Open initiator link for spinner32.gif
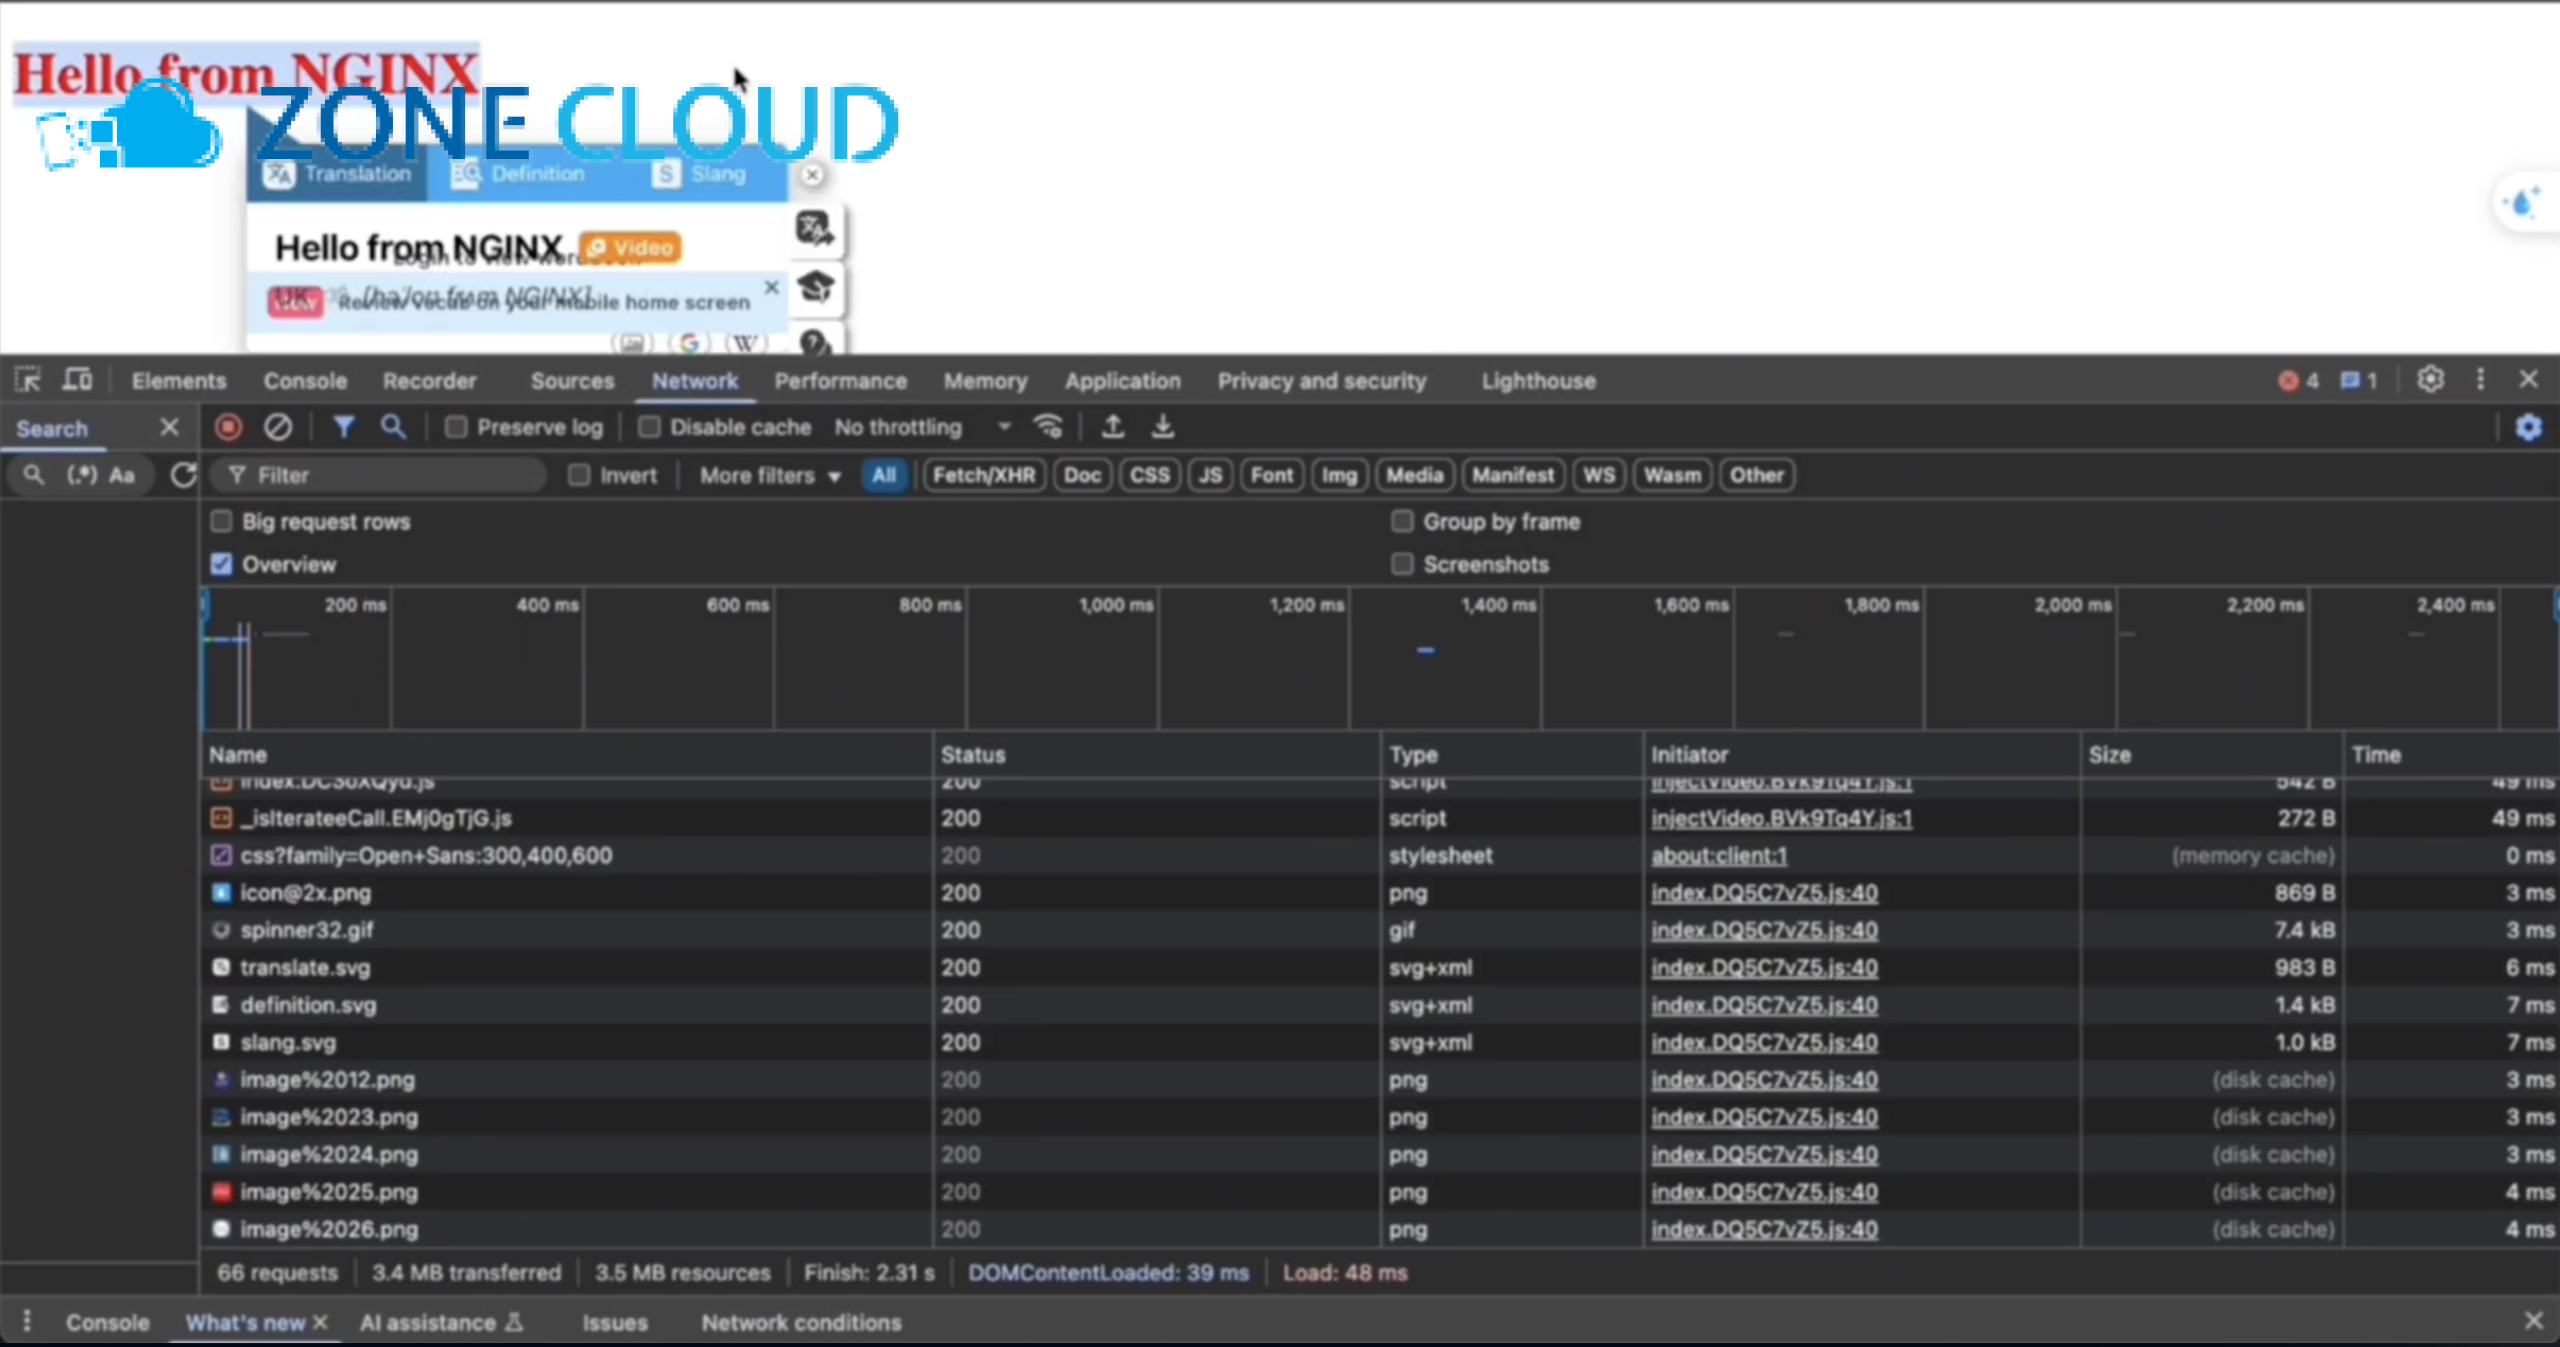The height and width of the screenshot is (1347, 2560). pyautogui.click(x=1764, y=930)
